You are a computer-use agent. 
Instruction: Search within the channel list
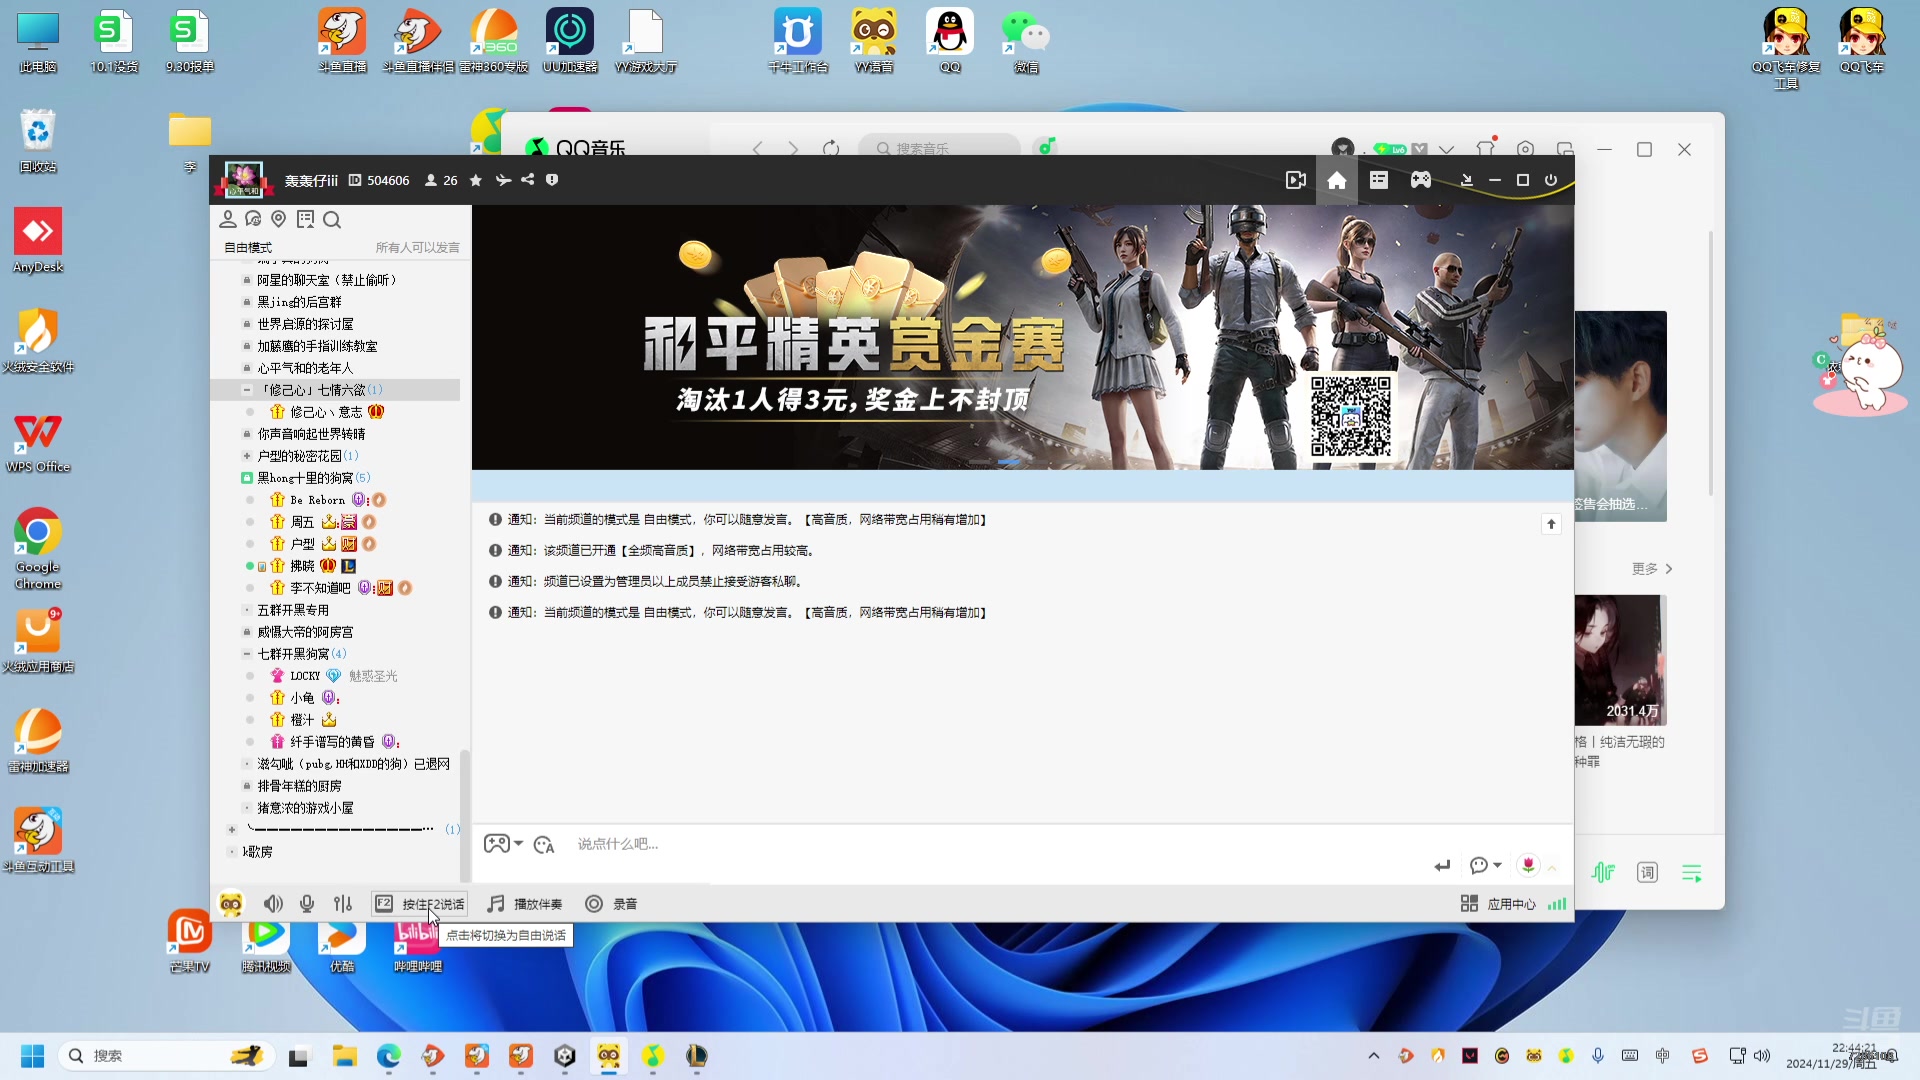coord(333,219)
